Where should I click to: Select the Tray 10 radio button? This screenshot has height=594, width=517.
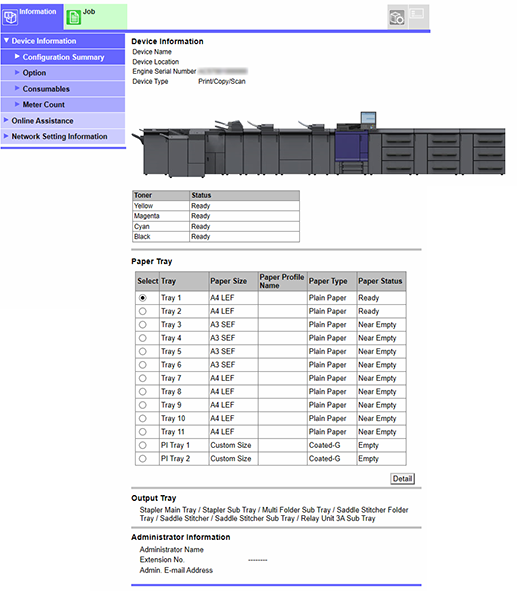pyautogui.click(x=142, y=419)
